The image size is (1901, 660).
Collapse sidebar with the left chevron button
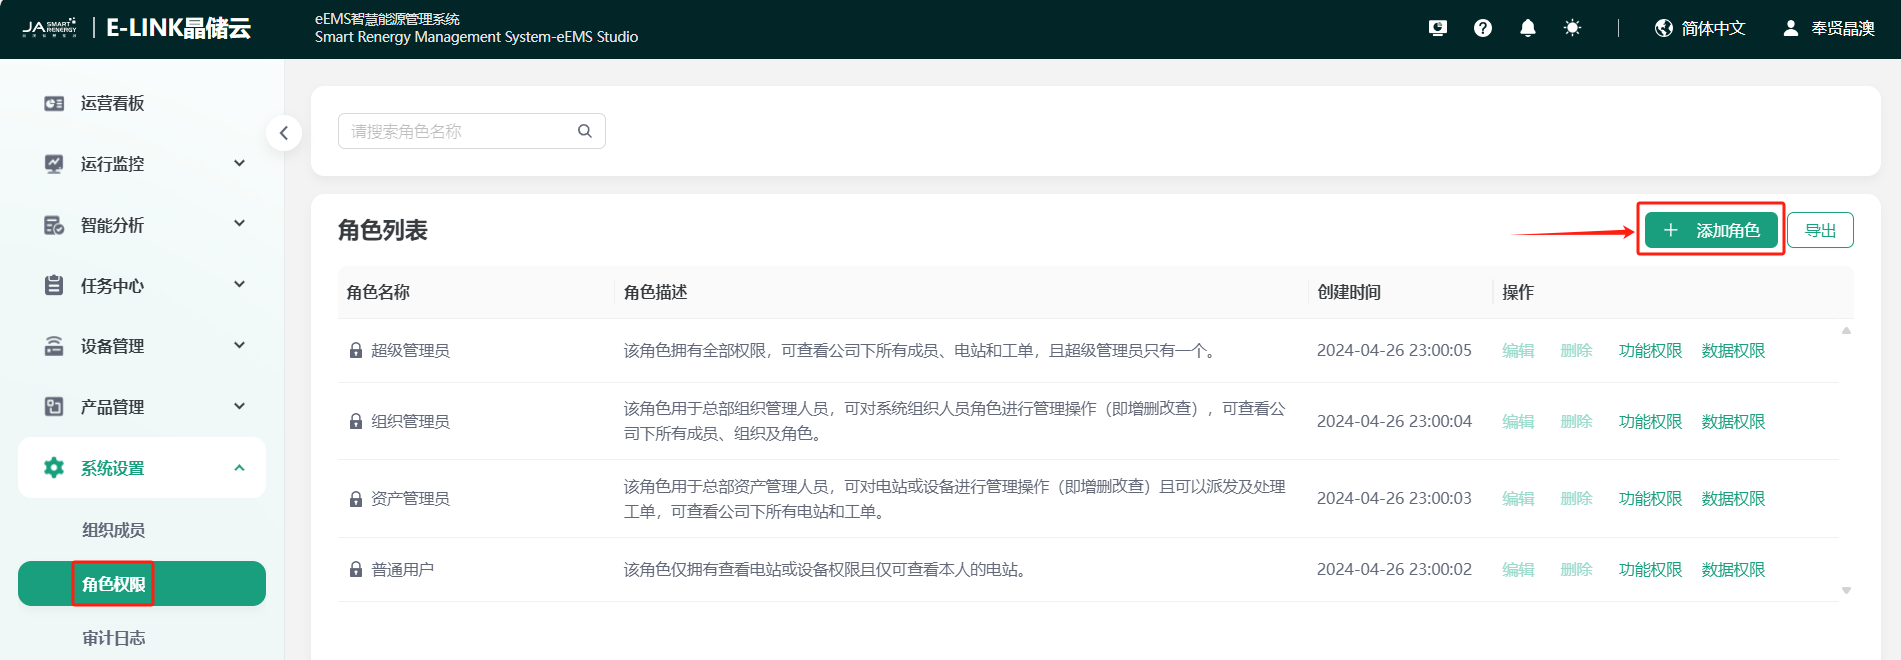(284, 133)
